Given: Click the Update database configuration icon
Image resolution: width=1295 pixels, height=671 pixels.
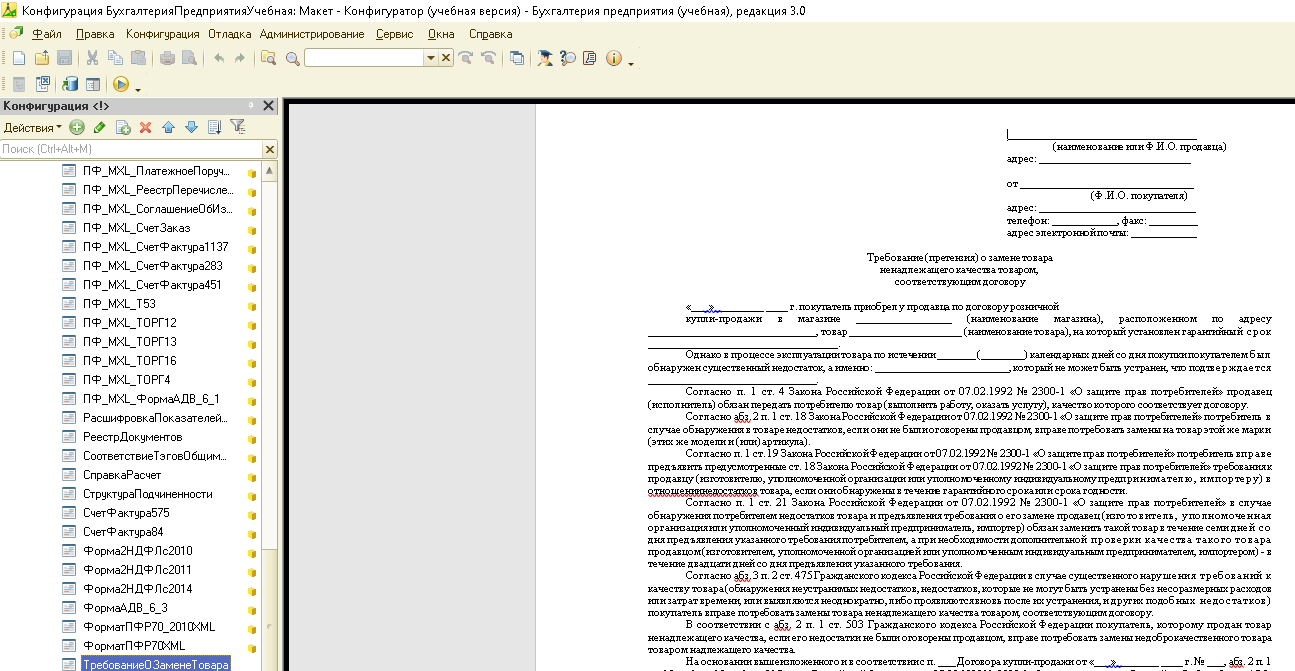Looking at the screenshot, I should tap(70, 85).
